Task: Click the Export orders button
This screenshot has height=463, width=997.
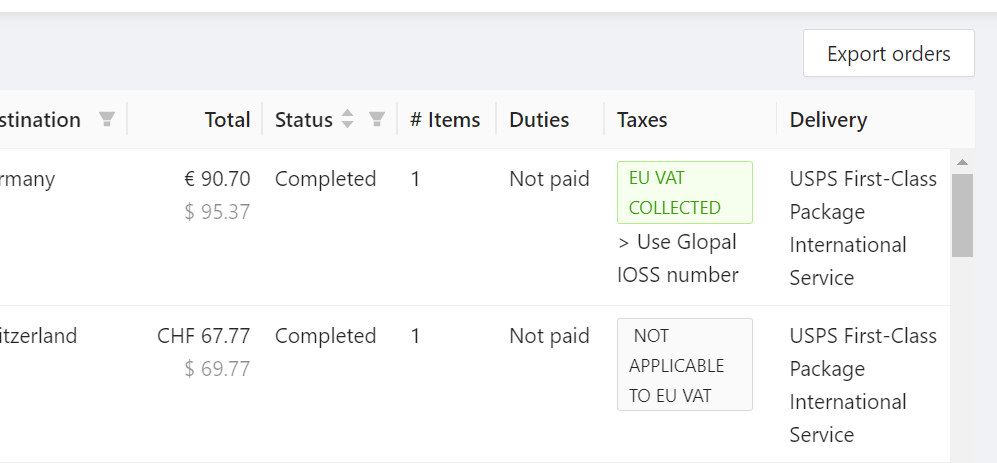Action: (x=888, y=53)
